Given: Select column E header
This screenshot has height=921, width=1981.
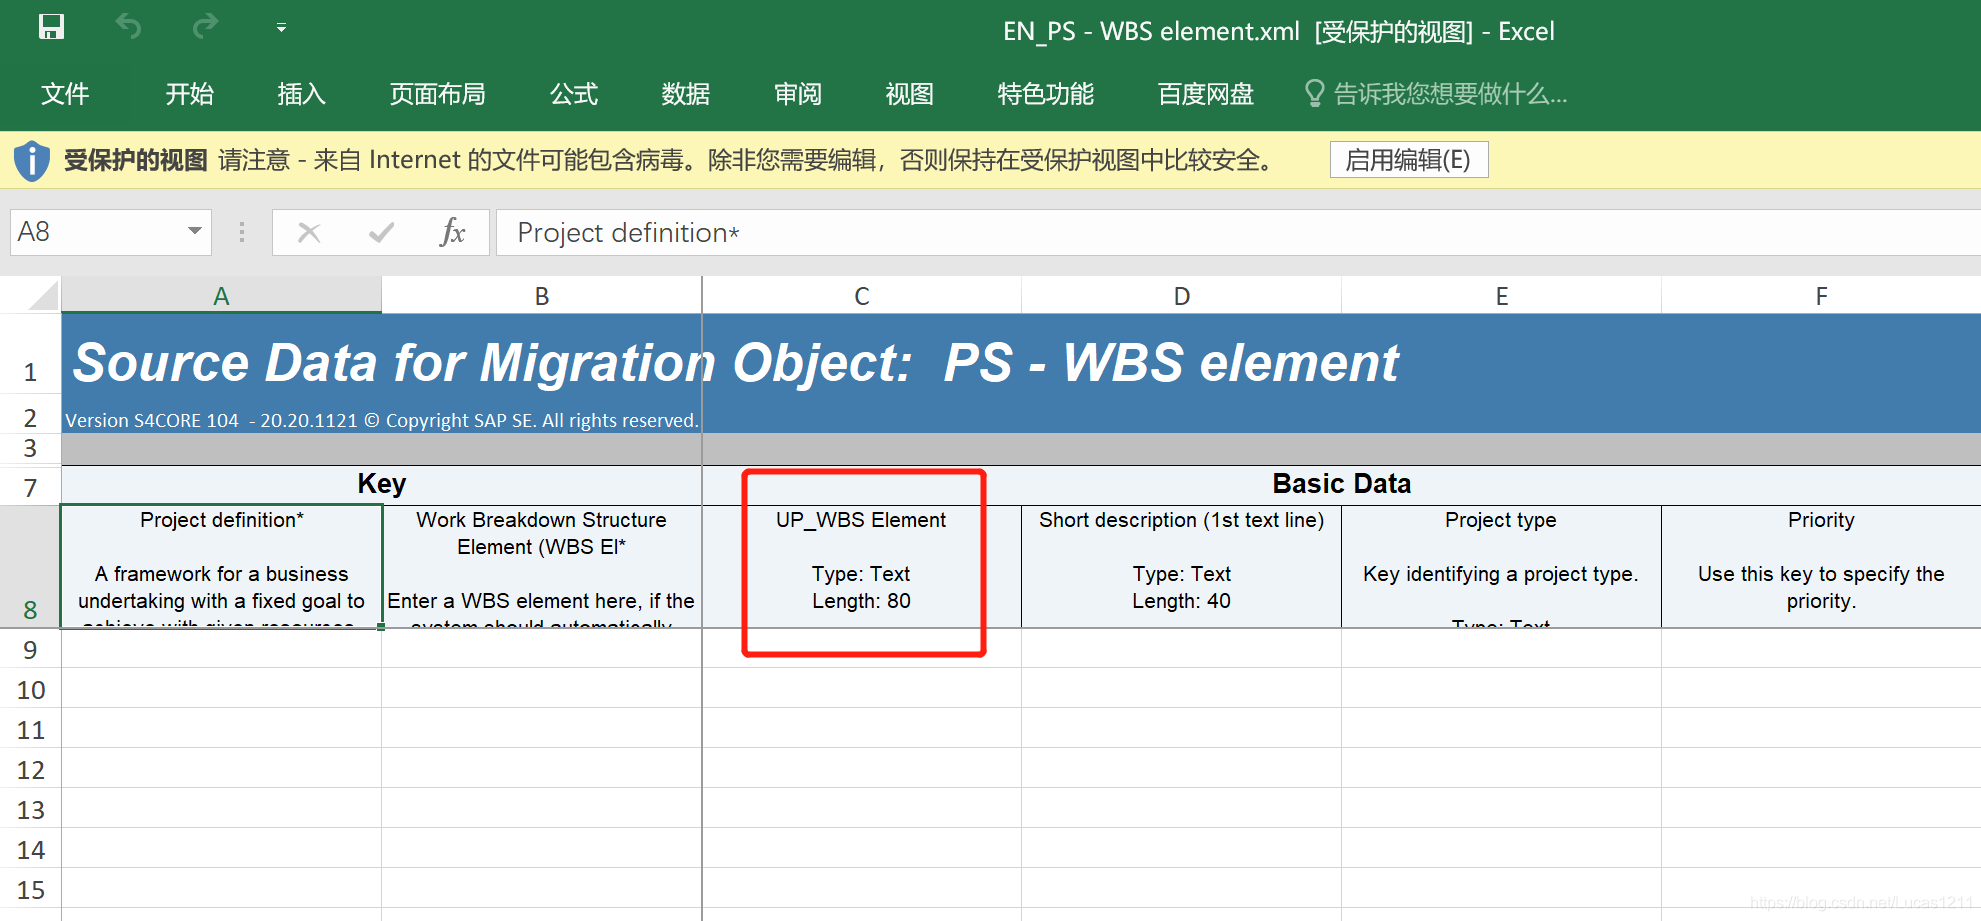Looking at the screenshot, I should pyautogui.click(x=1502, y=296).
